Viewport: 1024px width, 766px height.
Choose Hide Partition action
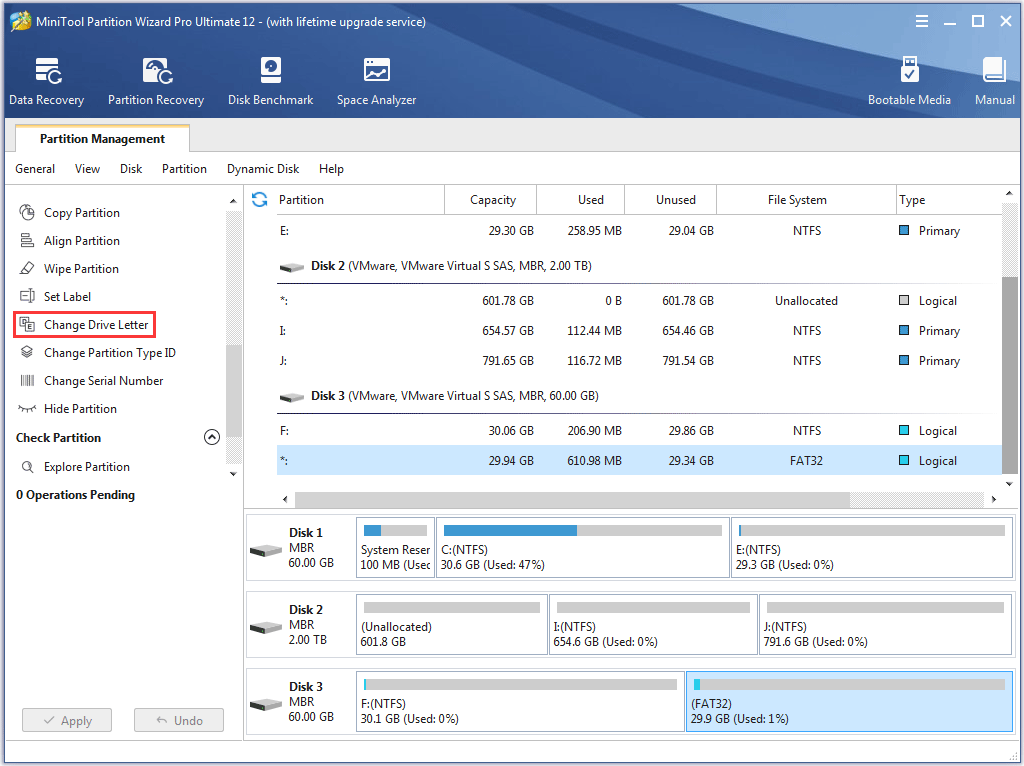(80, 409)
